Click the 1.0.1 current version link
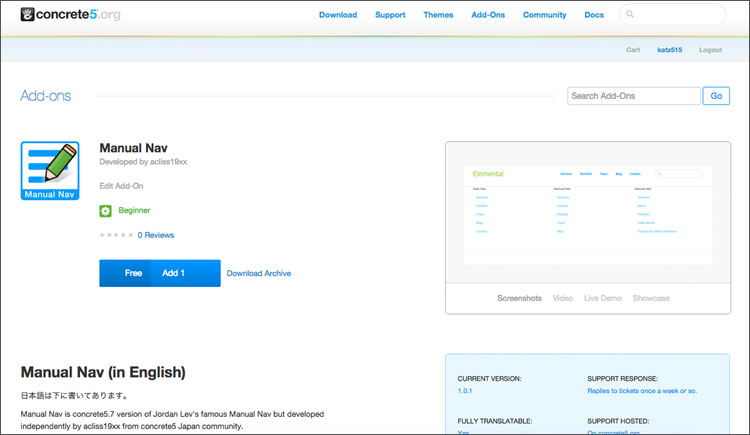750x435 pixels. pyautogui.click(x=464, y=390)
